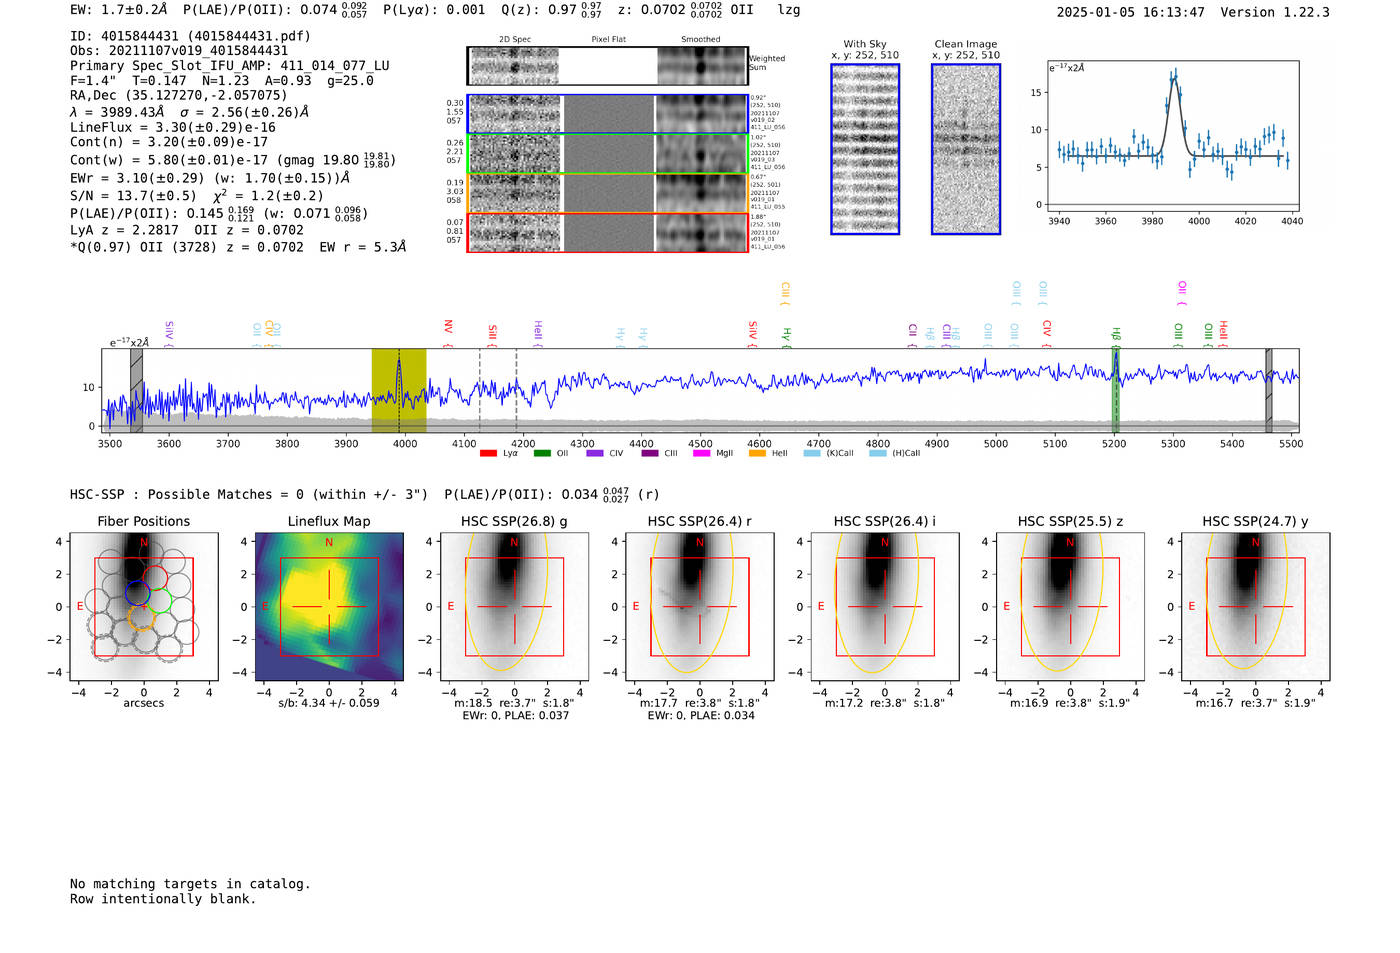Click the hatched gray band near 5460

(1269, 391)
